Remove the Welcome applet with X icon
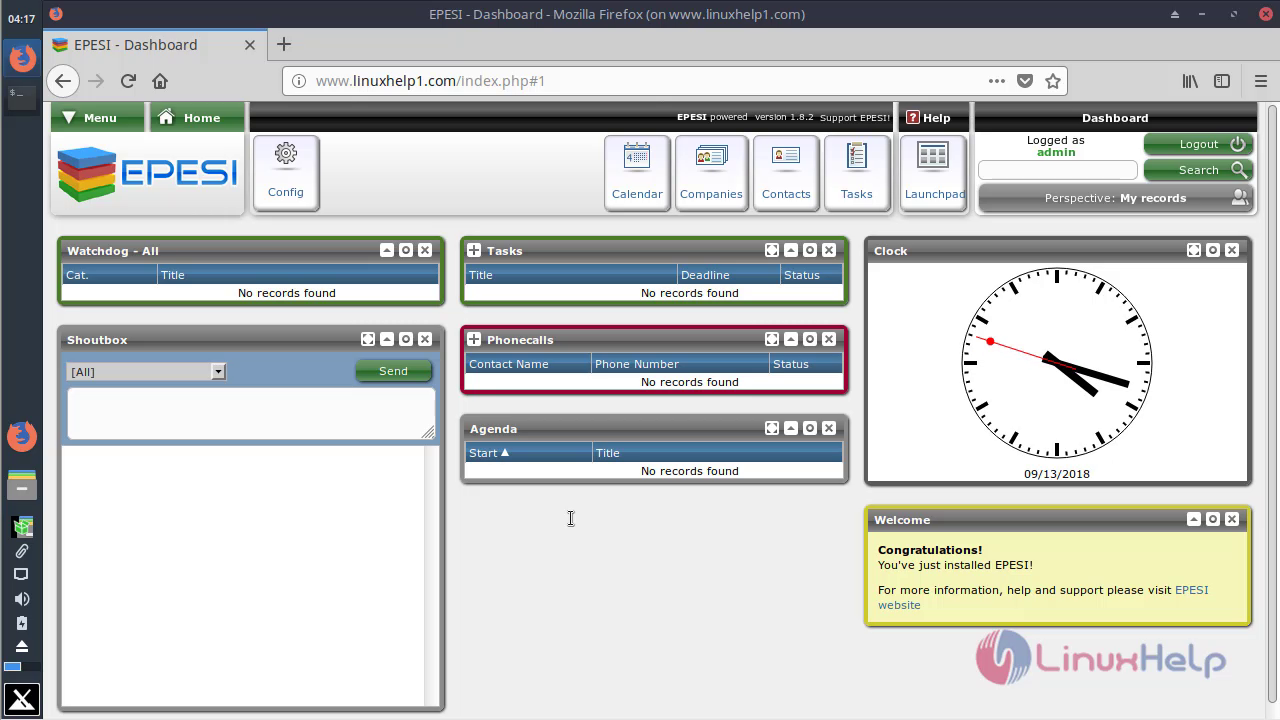The height and width of the screenshot is (720, 1280). [x=1232, y=519]
